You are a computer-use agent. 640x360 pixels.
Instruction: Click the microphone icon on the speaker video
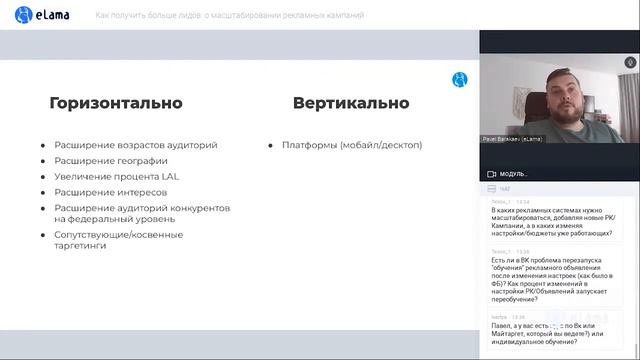630,62
